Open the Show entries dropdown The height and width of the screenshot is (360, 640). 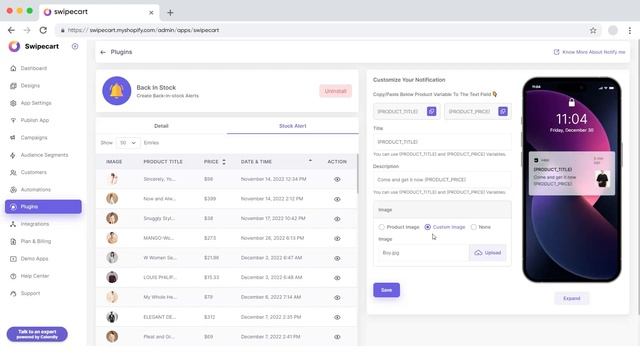[x=128, y=143]
